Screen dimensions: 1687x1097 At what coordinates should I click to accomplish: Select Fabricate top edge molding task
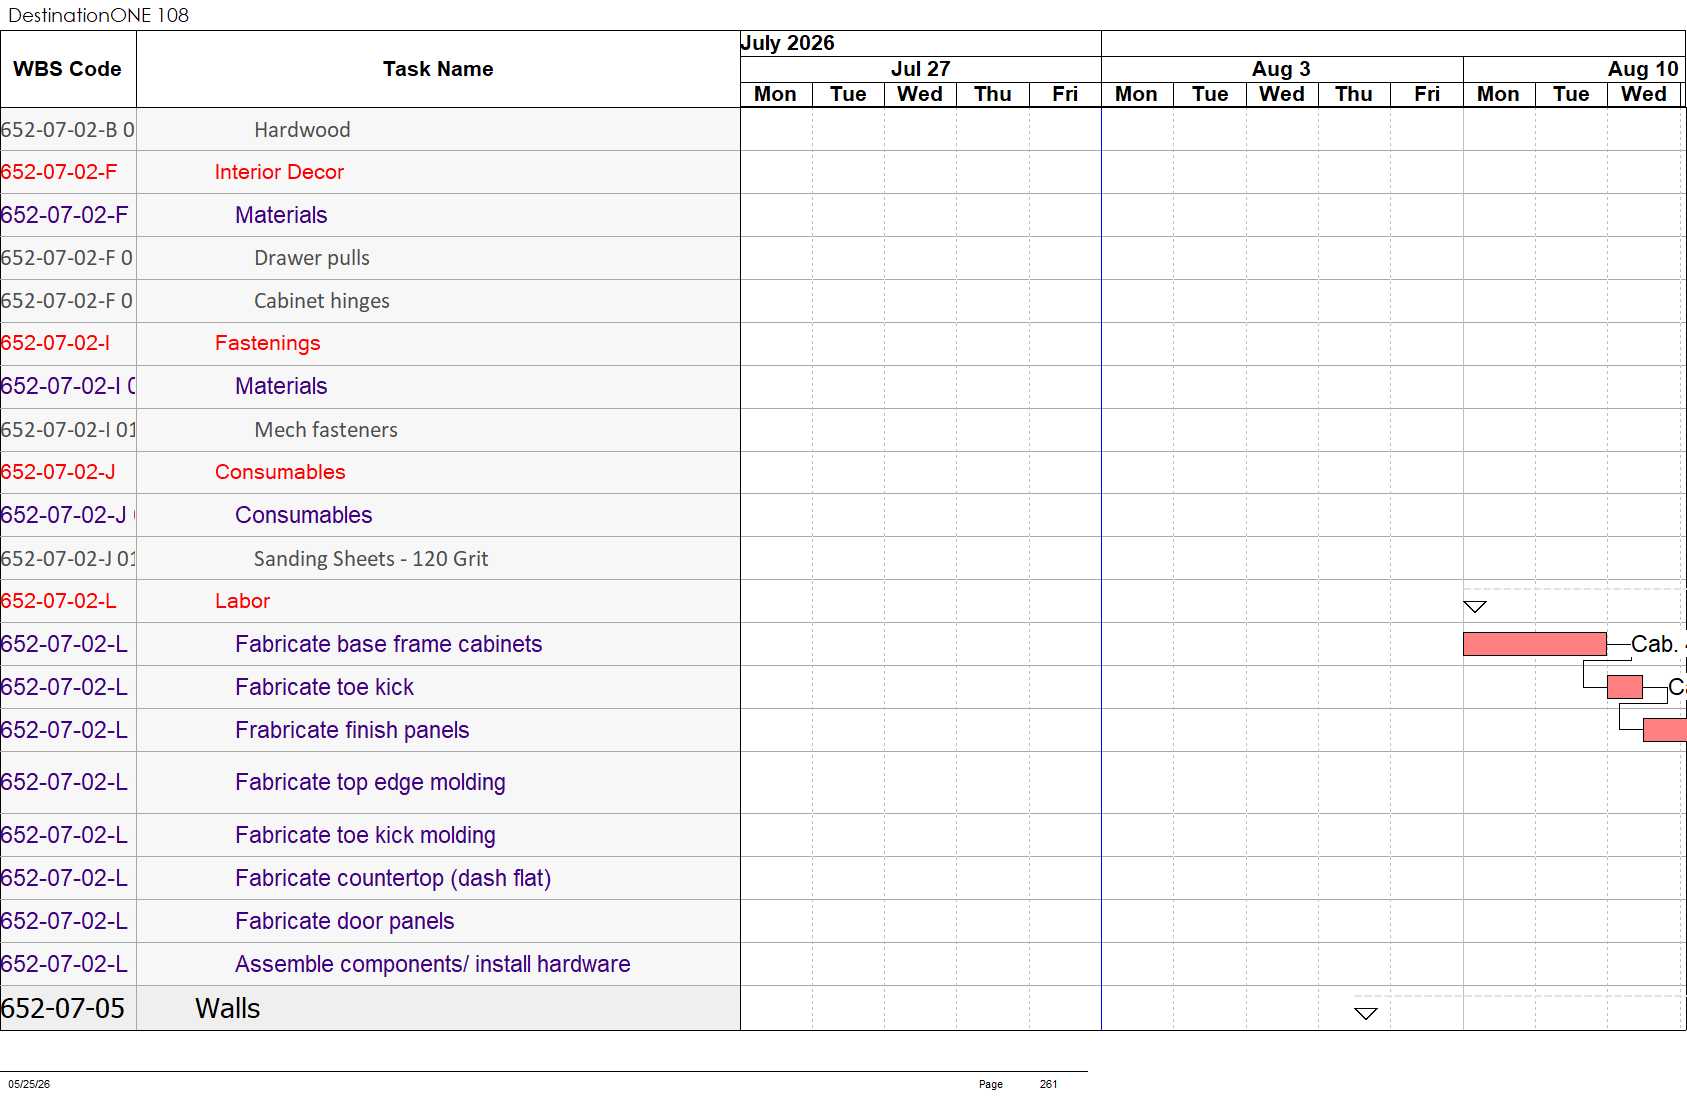pos(370,782)
